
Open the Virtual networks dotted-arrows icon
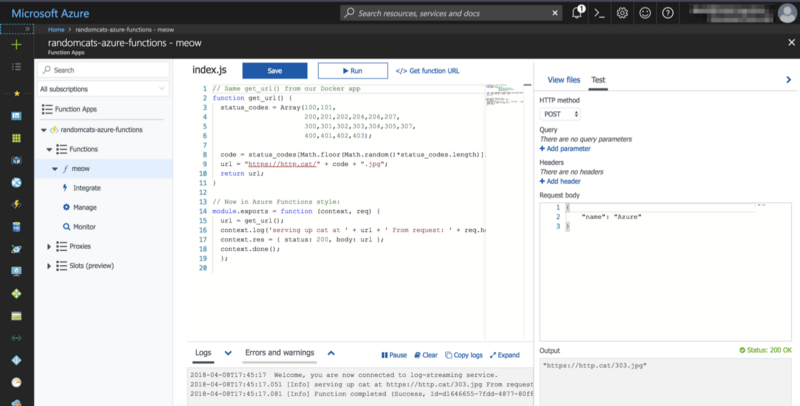[x=16, y=338]
